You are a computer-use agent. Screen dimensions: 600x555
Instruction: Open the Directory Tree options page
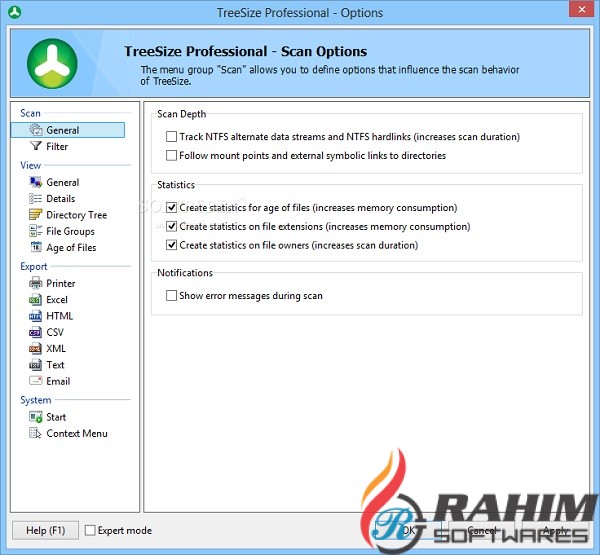(x=77, y=215)
